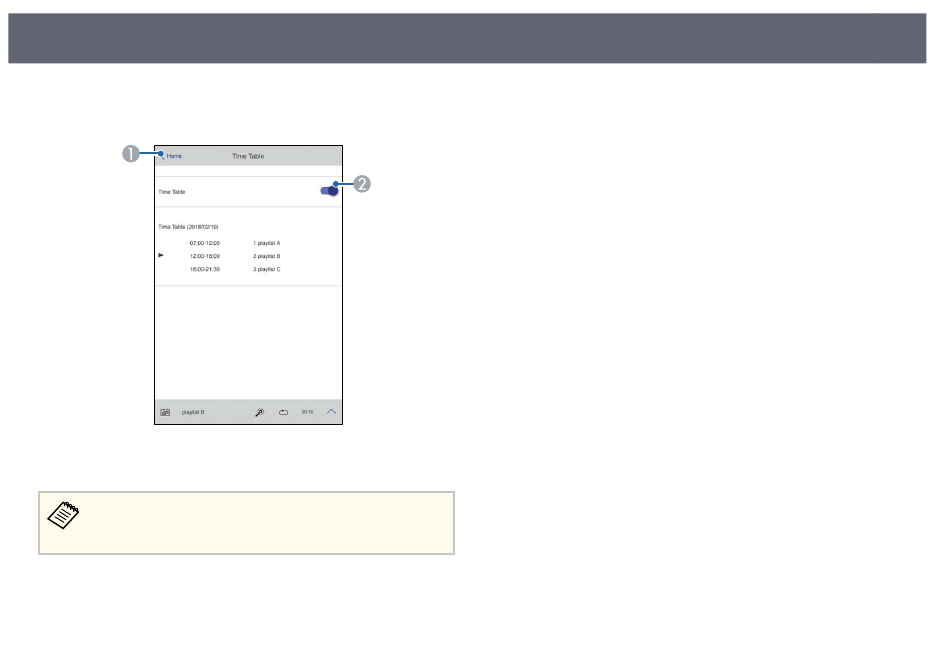Open entry '1 playlist A'
Screen dimensions: 950x660
tap(267, 243)
